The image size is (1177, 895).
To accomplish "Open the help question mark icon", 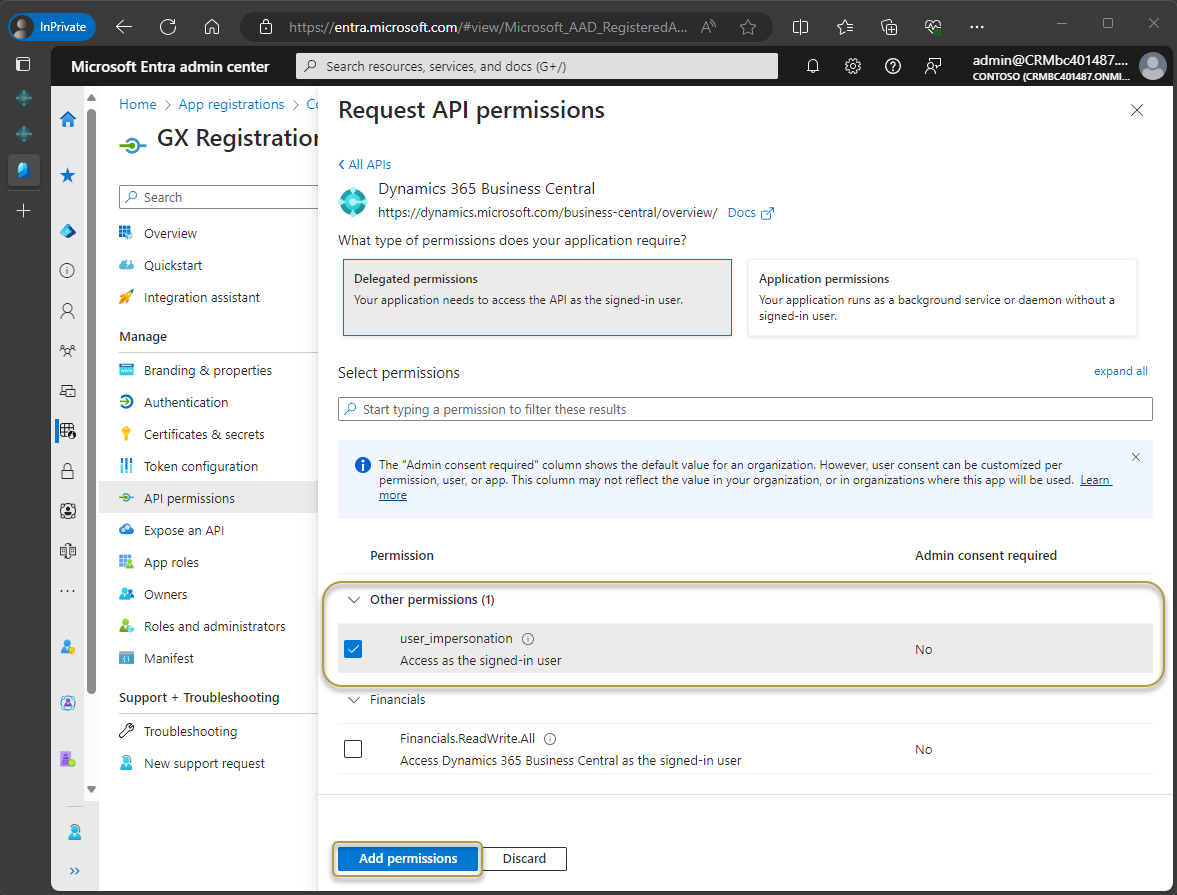I will [x=893, y=66].
